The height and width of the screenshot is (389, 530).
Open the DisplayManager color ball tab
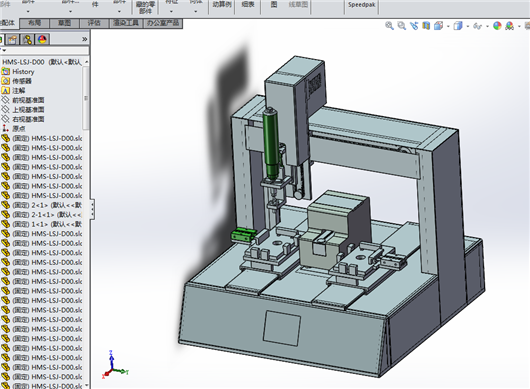click(42, 39)
